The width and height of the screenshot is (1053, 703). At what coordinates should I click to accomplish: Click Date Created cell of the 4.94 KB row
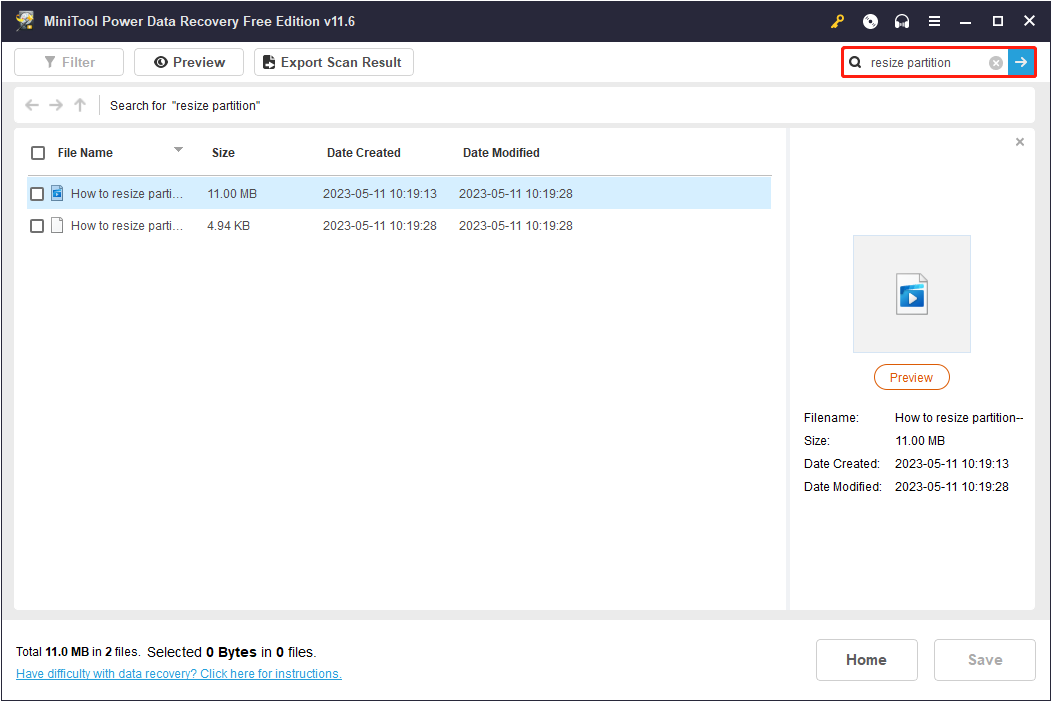tap(379, 226)
